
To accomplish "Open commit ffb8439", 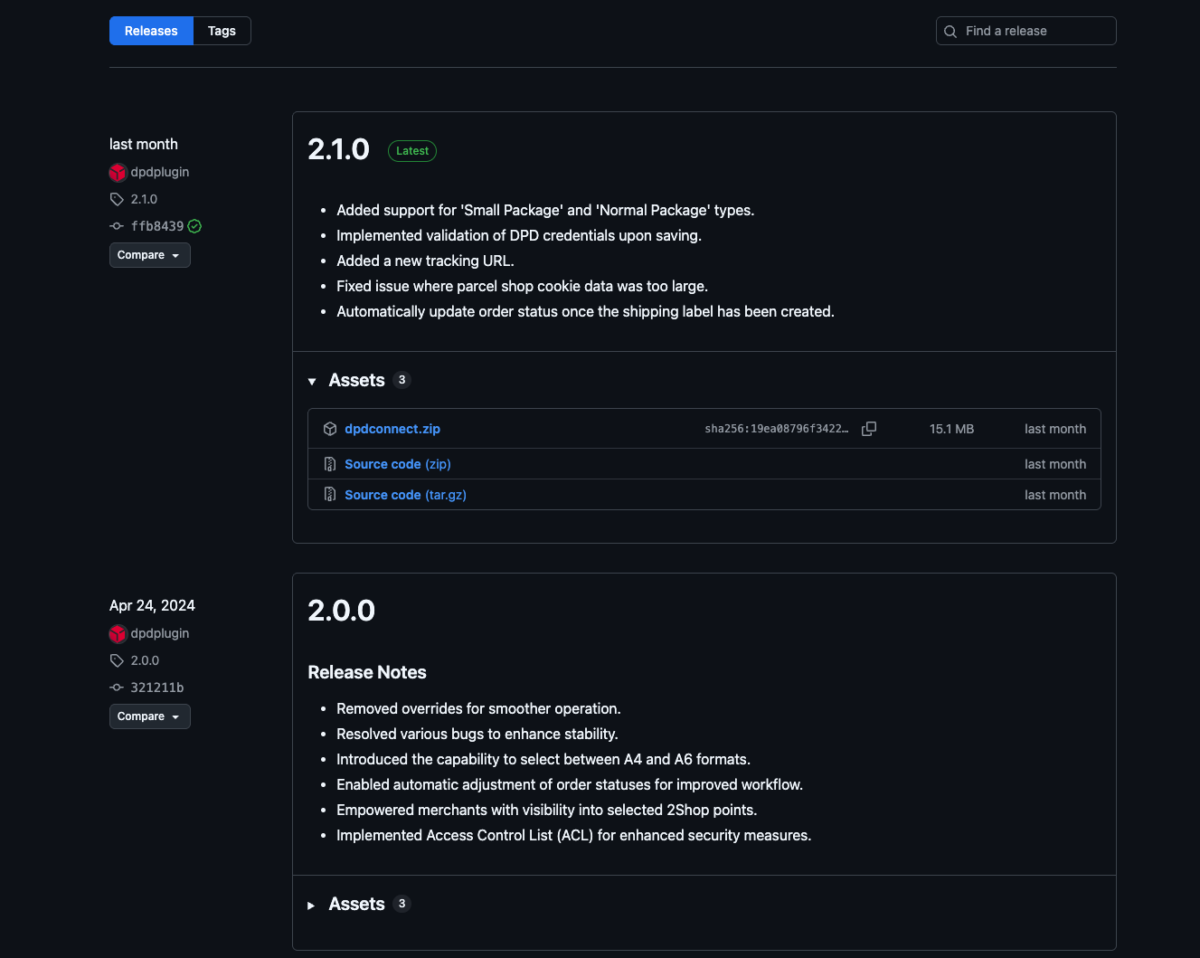I will point(157,226).
